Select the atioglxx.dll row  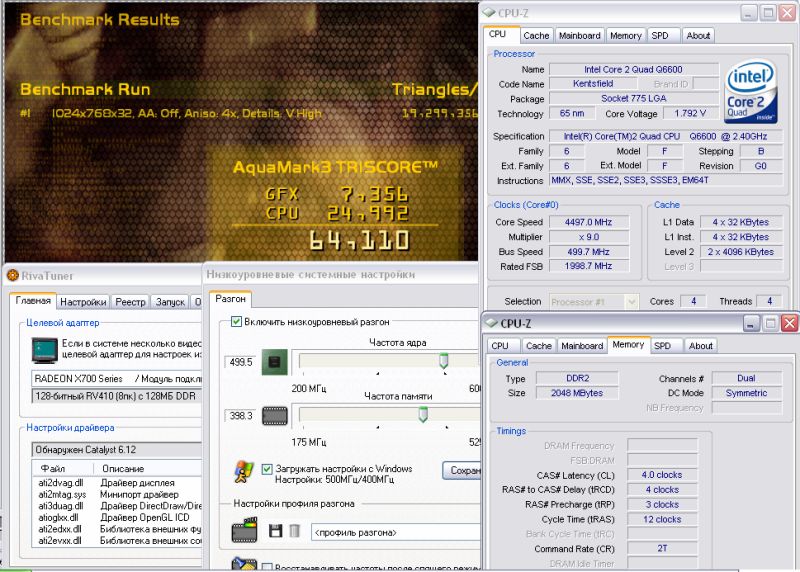point(118,517)
